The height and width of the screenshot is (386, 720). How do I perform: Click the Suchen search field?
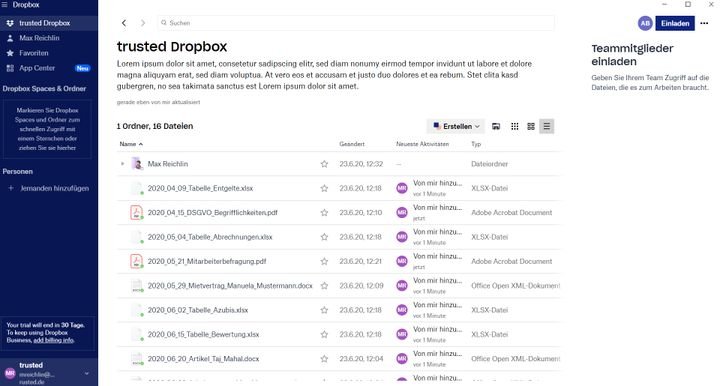click(356, 23)
